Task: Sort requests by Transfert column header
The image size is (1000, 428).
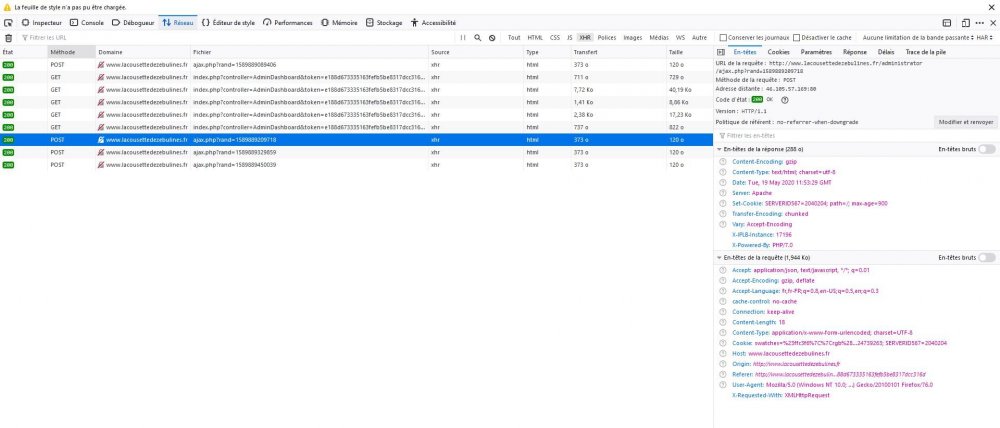Action: click(x=618, y=52)
